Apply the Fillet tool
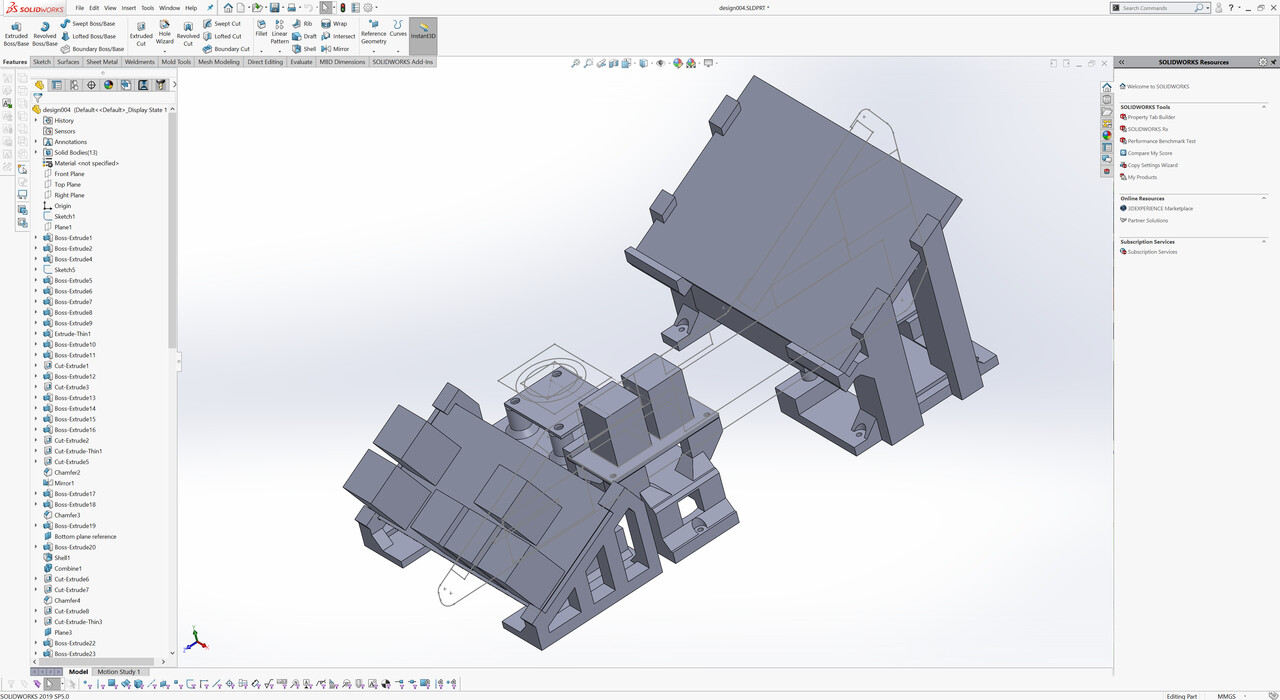The height and width of the screenshot is (700, 1280). tap(261, 29)
